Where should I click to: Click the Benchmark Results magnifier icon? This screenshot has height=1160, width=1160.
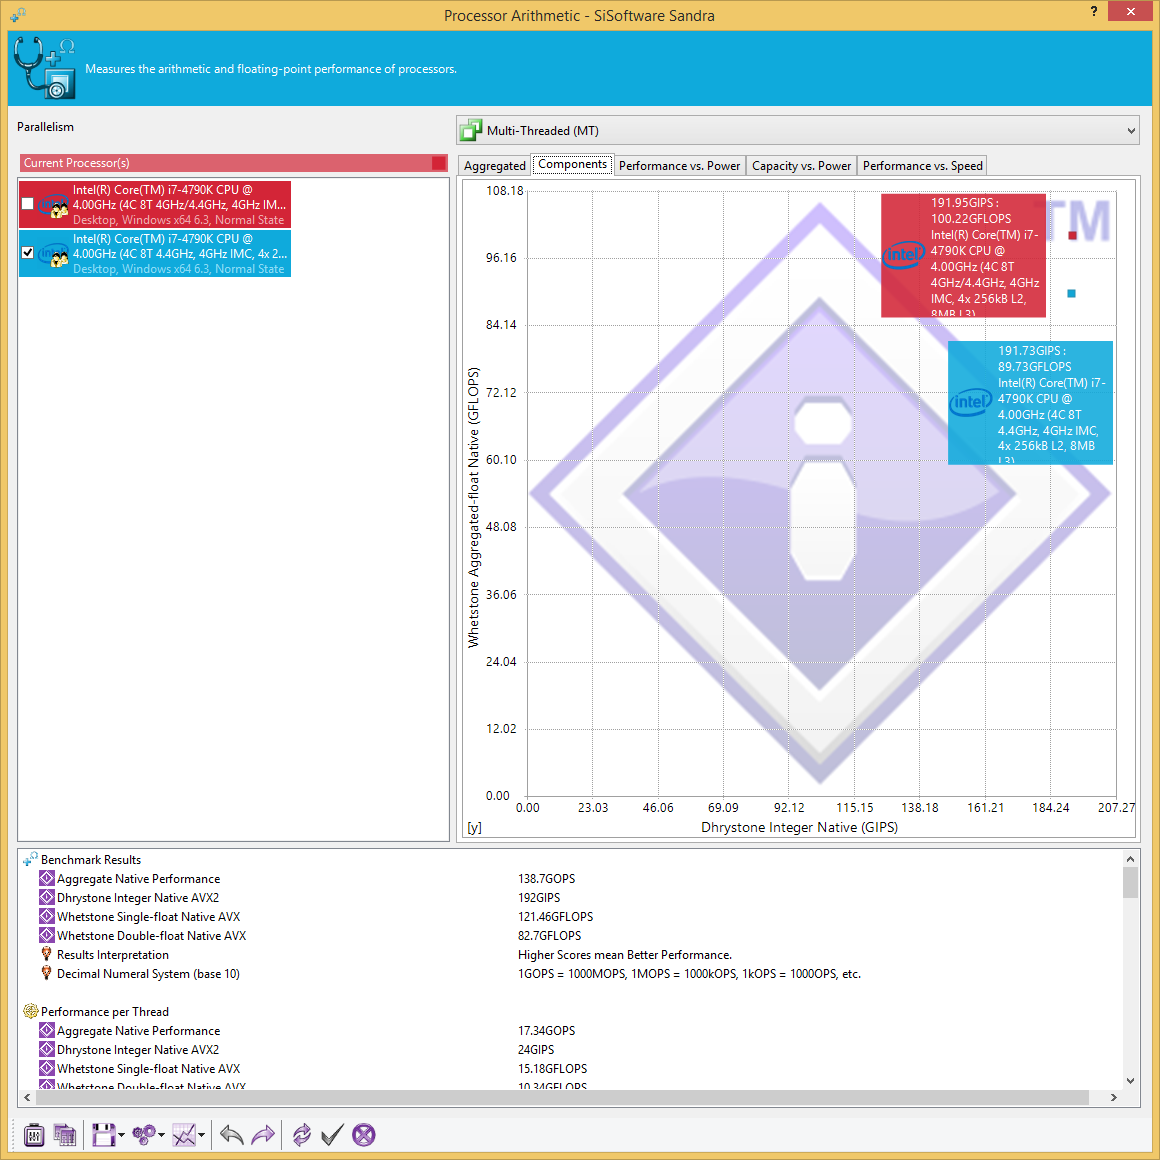pos(30,859)
